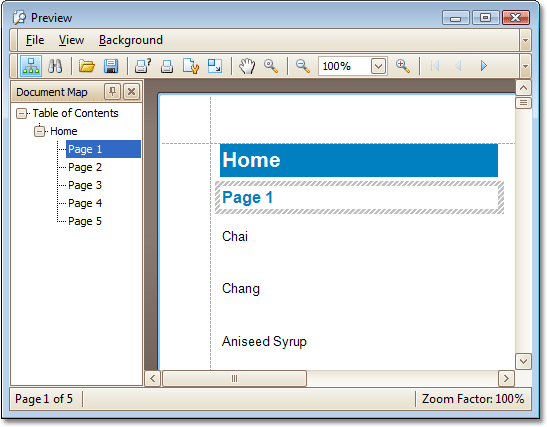Save the document with the floppy icon
547x427 pixels.
pyautogui.click(x=111, y=66)
